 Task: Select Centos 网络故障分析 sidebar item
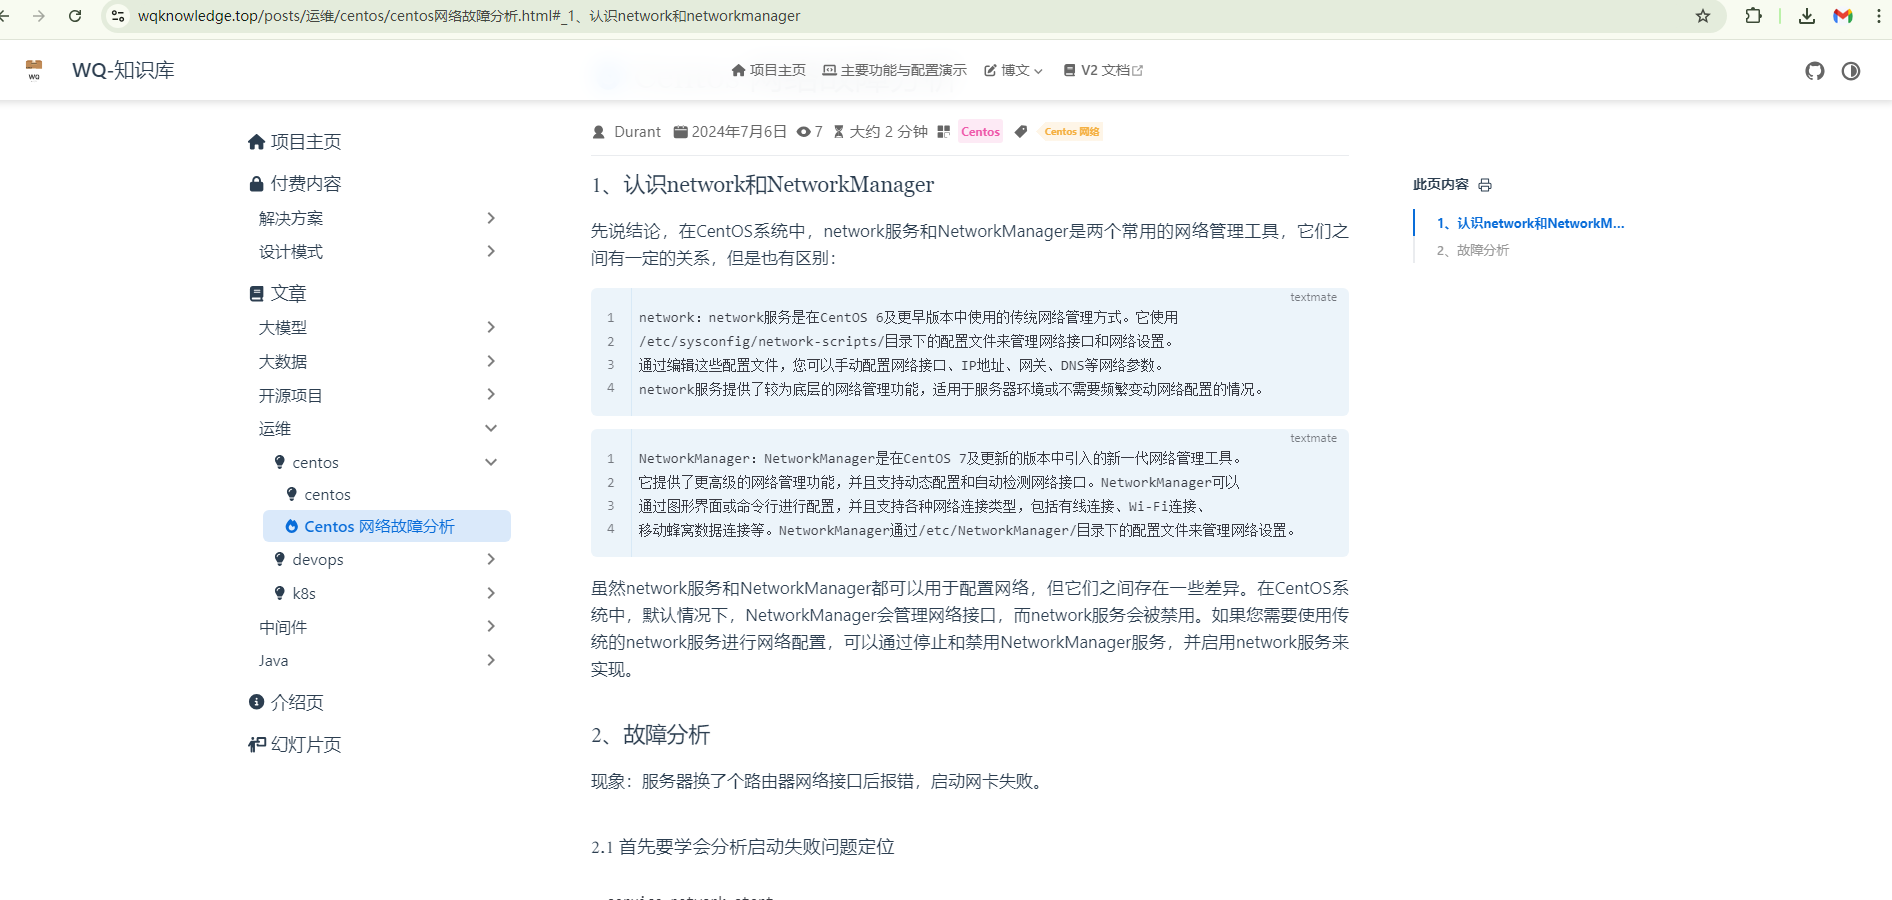click(x=386, y=526)
